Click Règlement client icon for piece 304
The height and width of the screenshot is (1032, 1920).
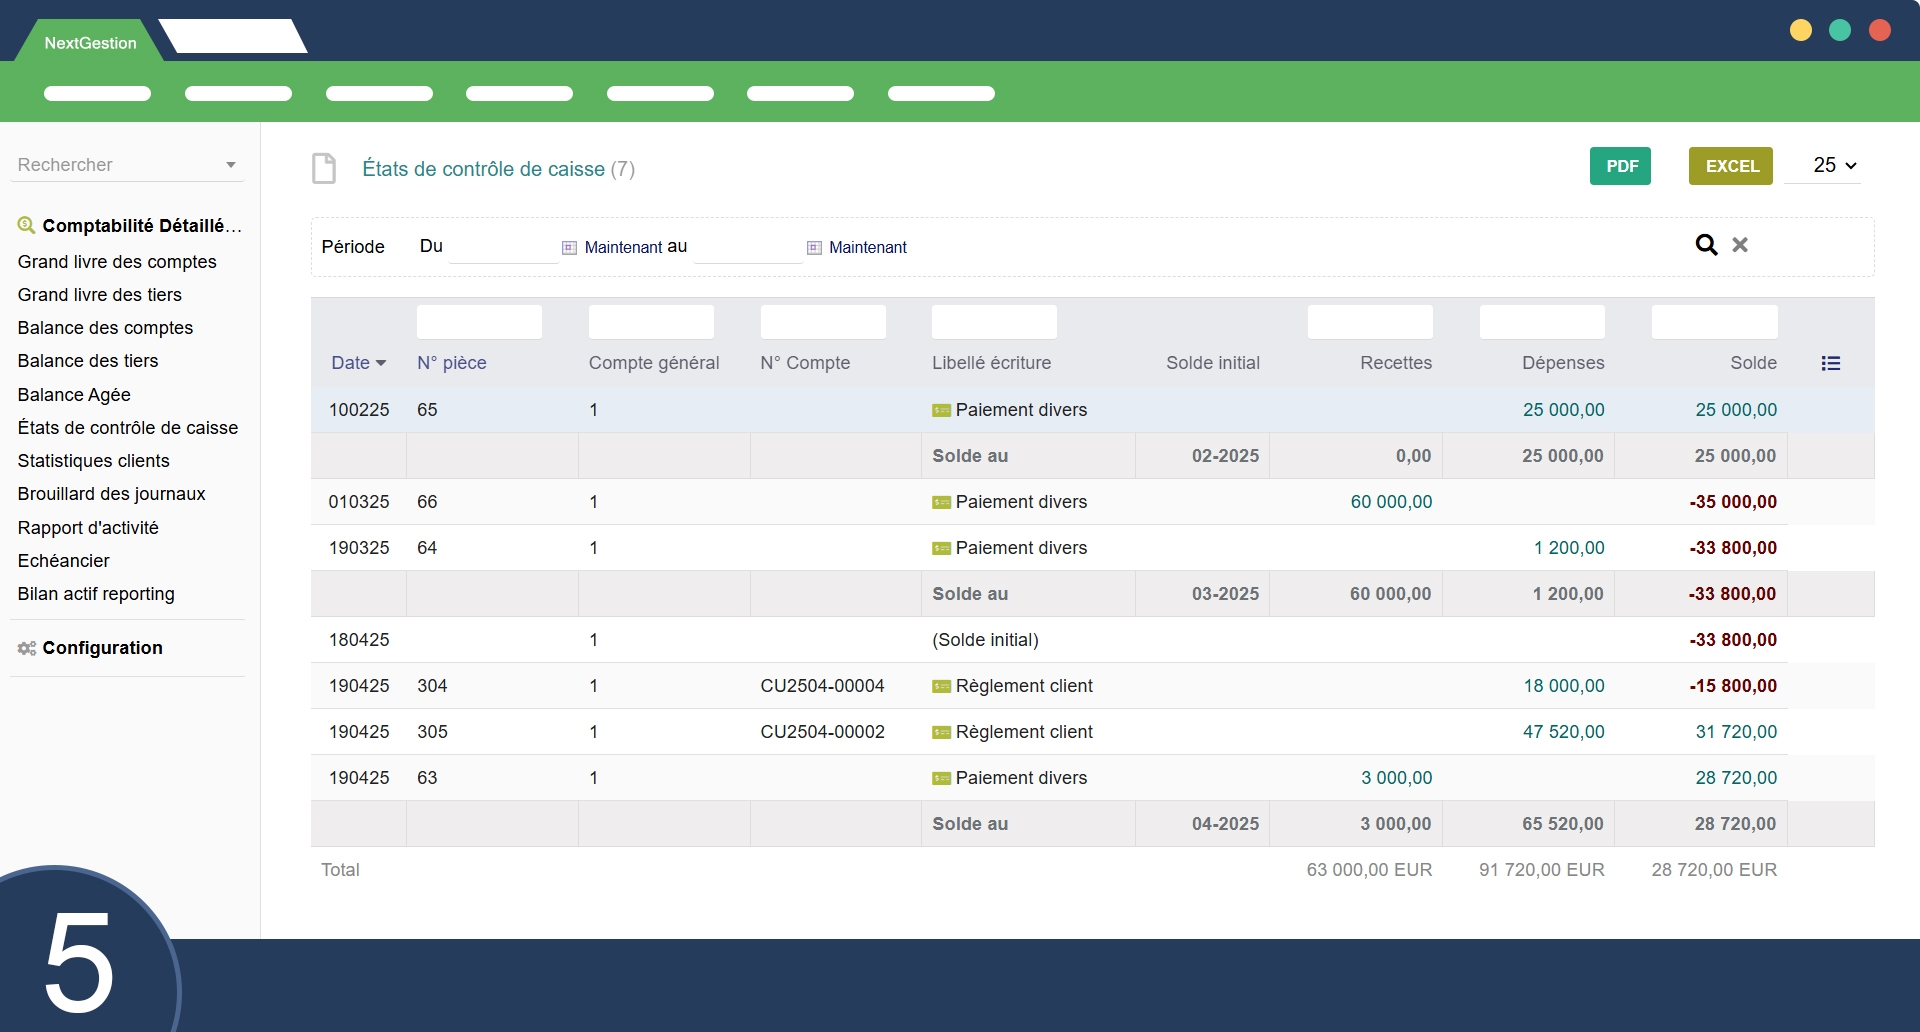941,687
